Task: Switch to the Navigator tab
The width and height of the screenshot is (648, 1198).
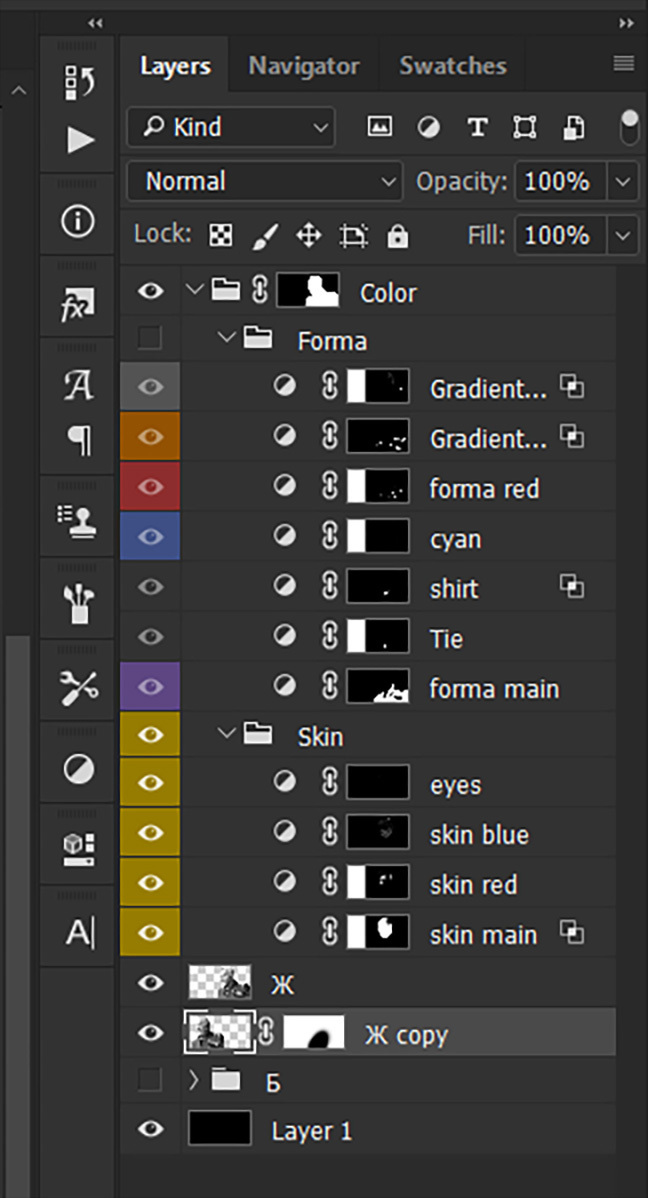Action: tap(303, 66)
